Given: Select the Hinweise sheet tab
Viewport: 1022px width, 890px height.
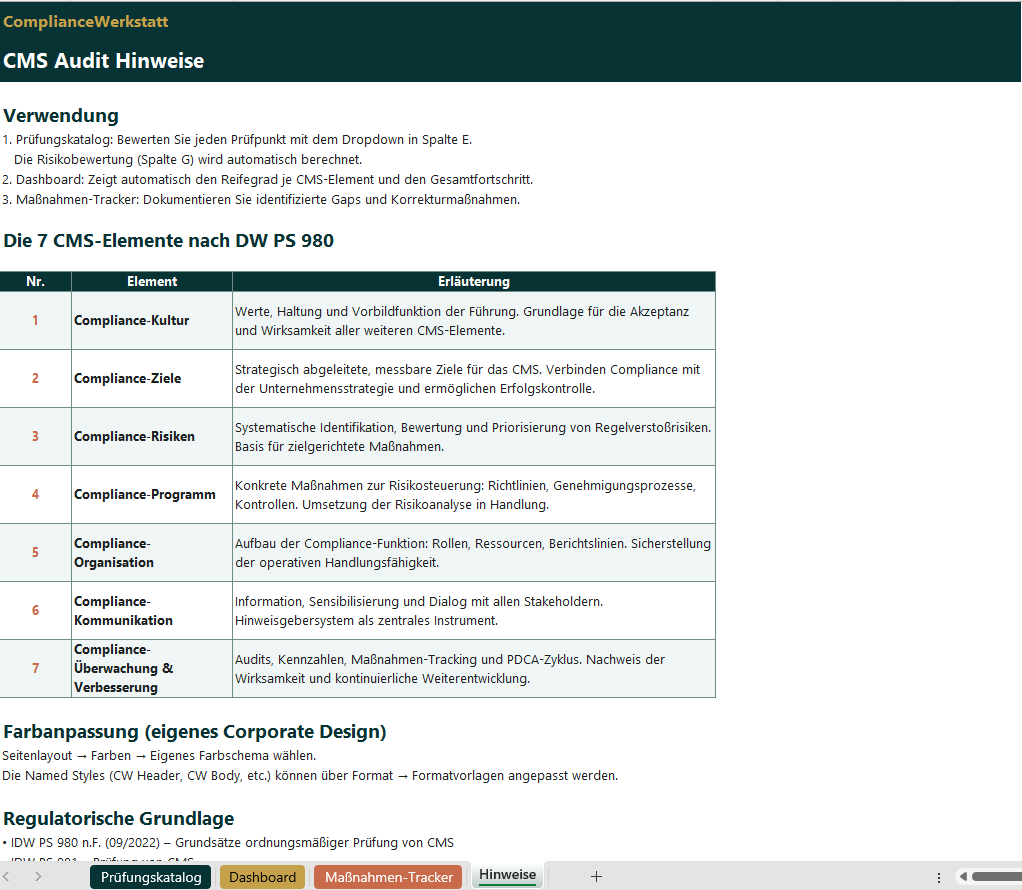Looking at the screenshot, I should pos(507,876).
